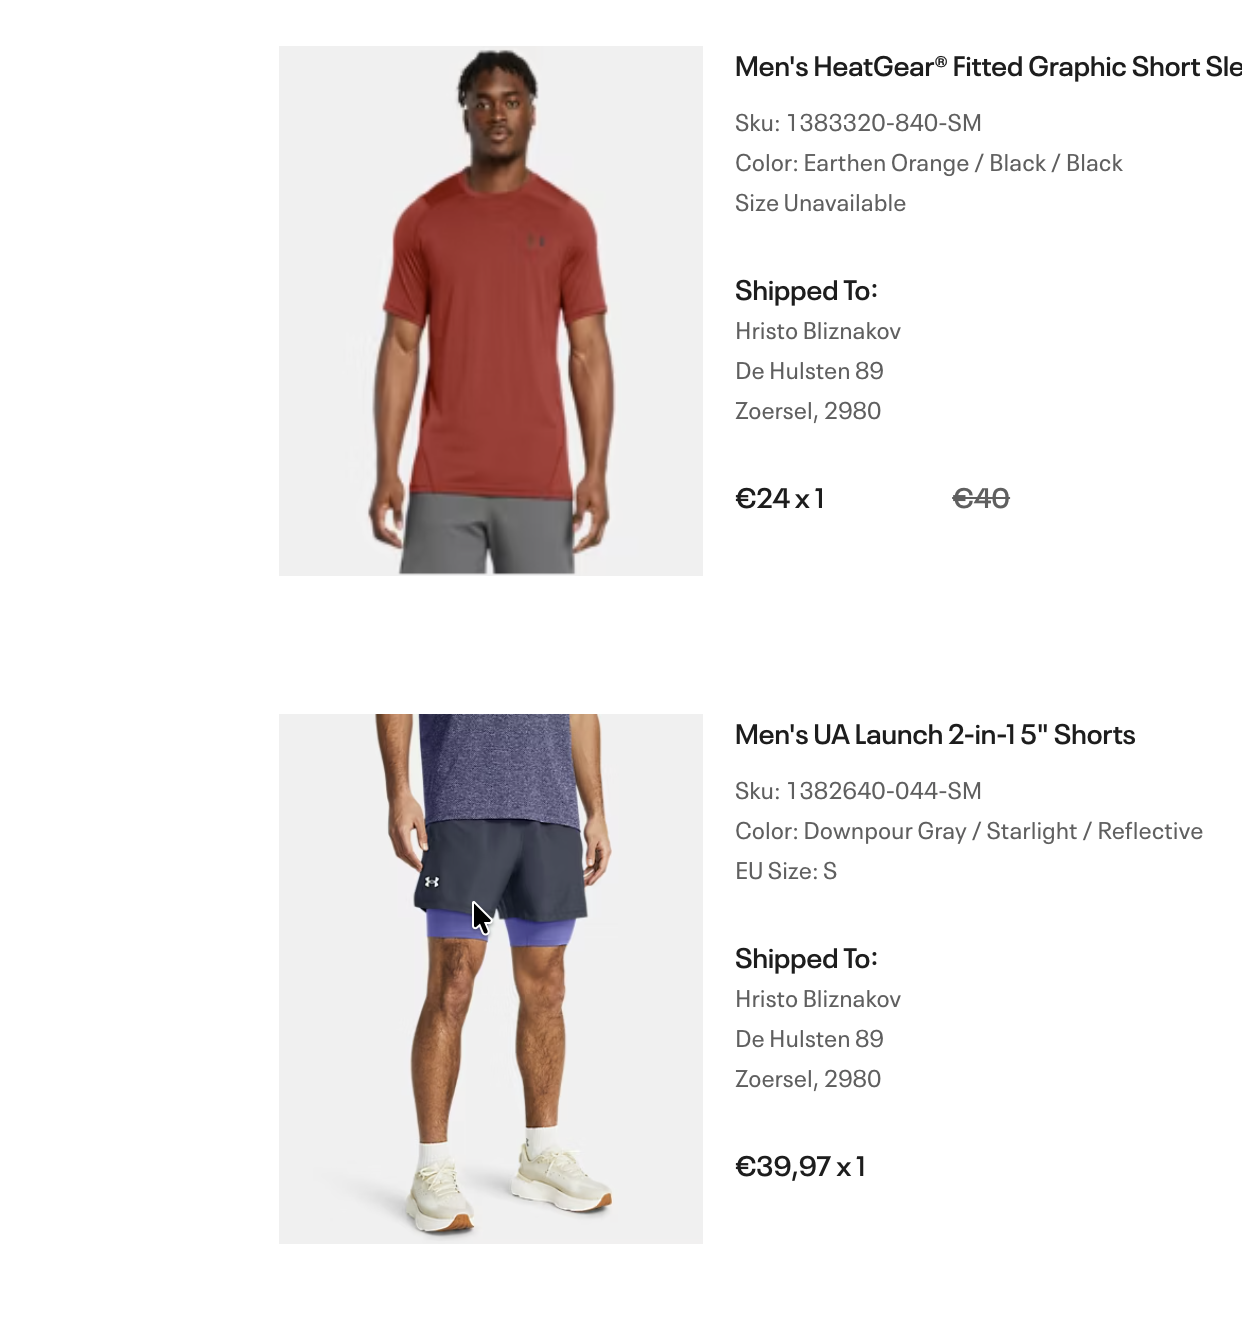The height and width of the screenshot is (1338, 1242).
Task: Click Zoersel, 2980 under the t-shirt
Action: [x=807, y=411]
